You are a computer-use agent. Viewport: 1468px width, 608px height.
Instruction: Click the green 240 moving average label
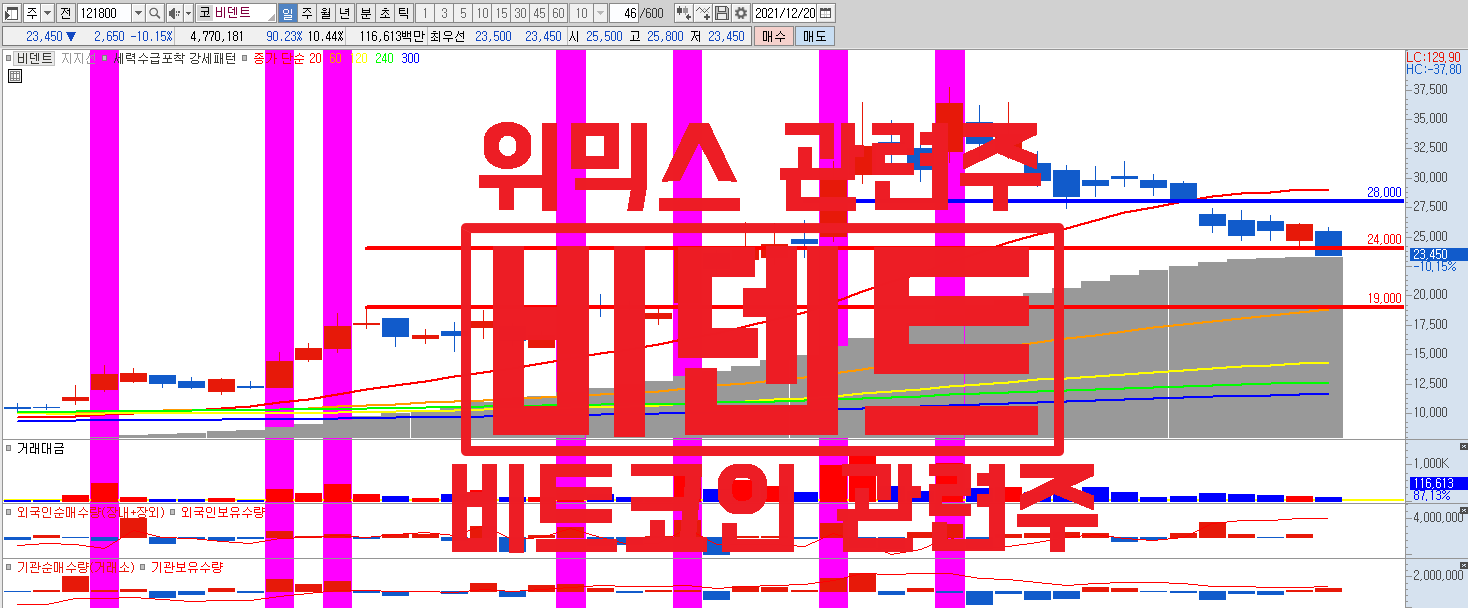(x=384, y=59)
